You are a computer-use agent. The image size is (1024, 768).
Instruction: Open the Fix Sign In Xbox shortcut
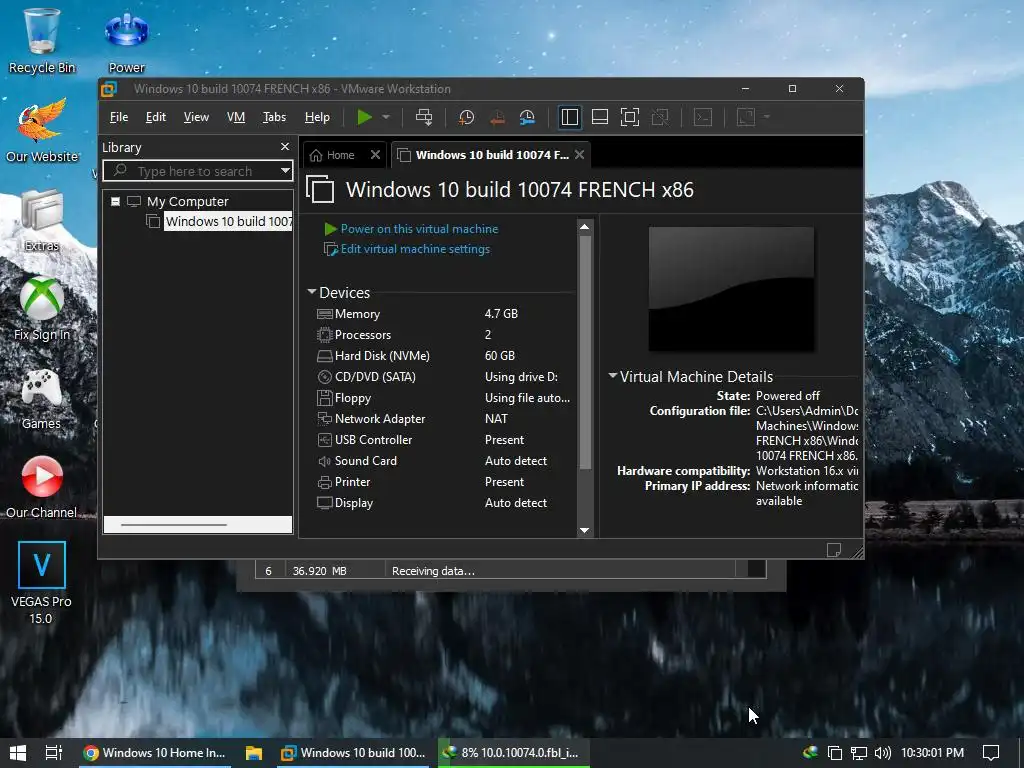[42, 308]
